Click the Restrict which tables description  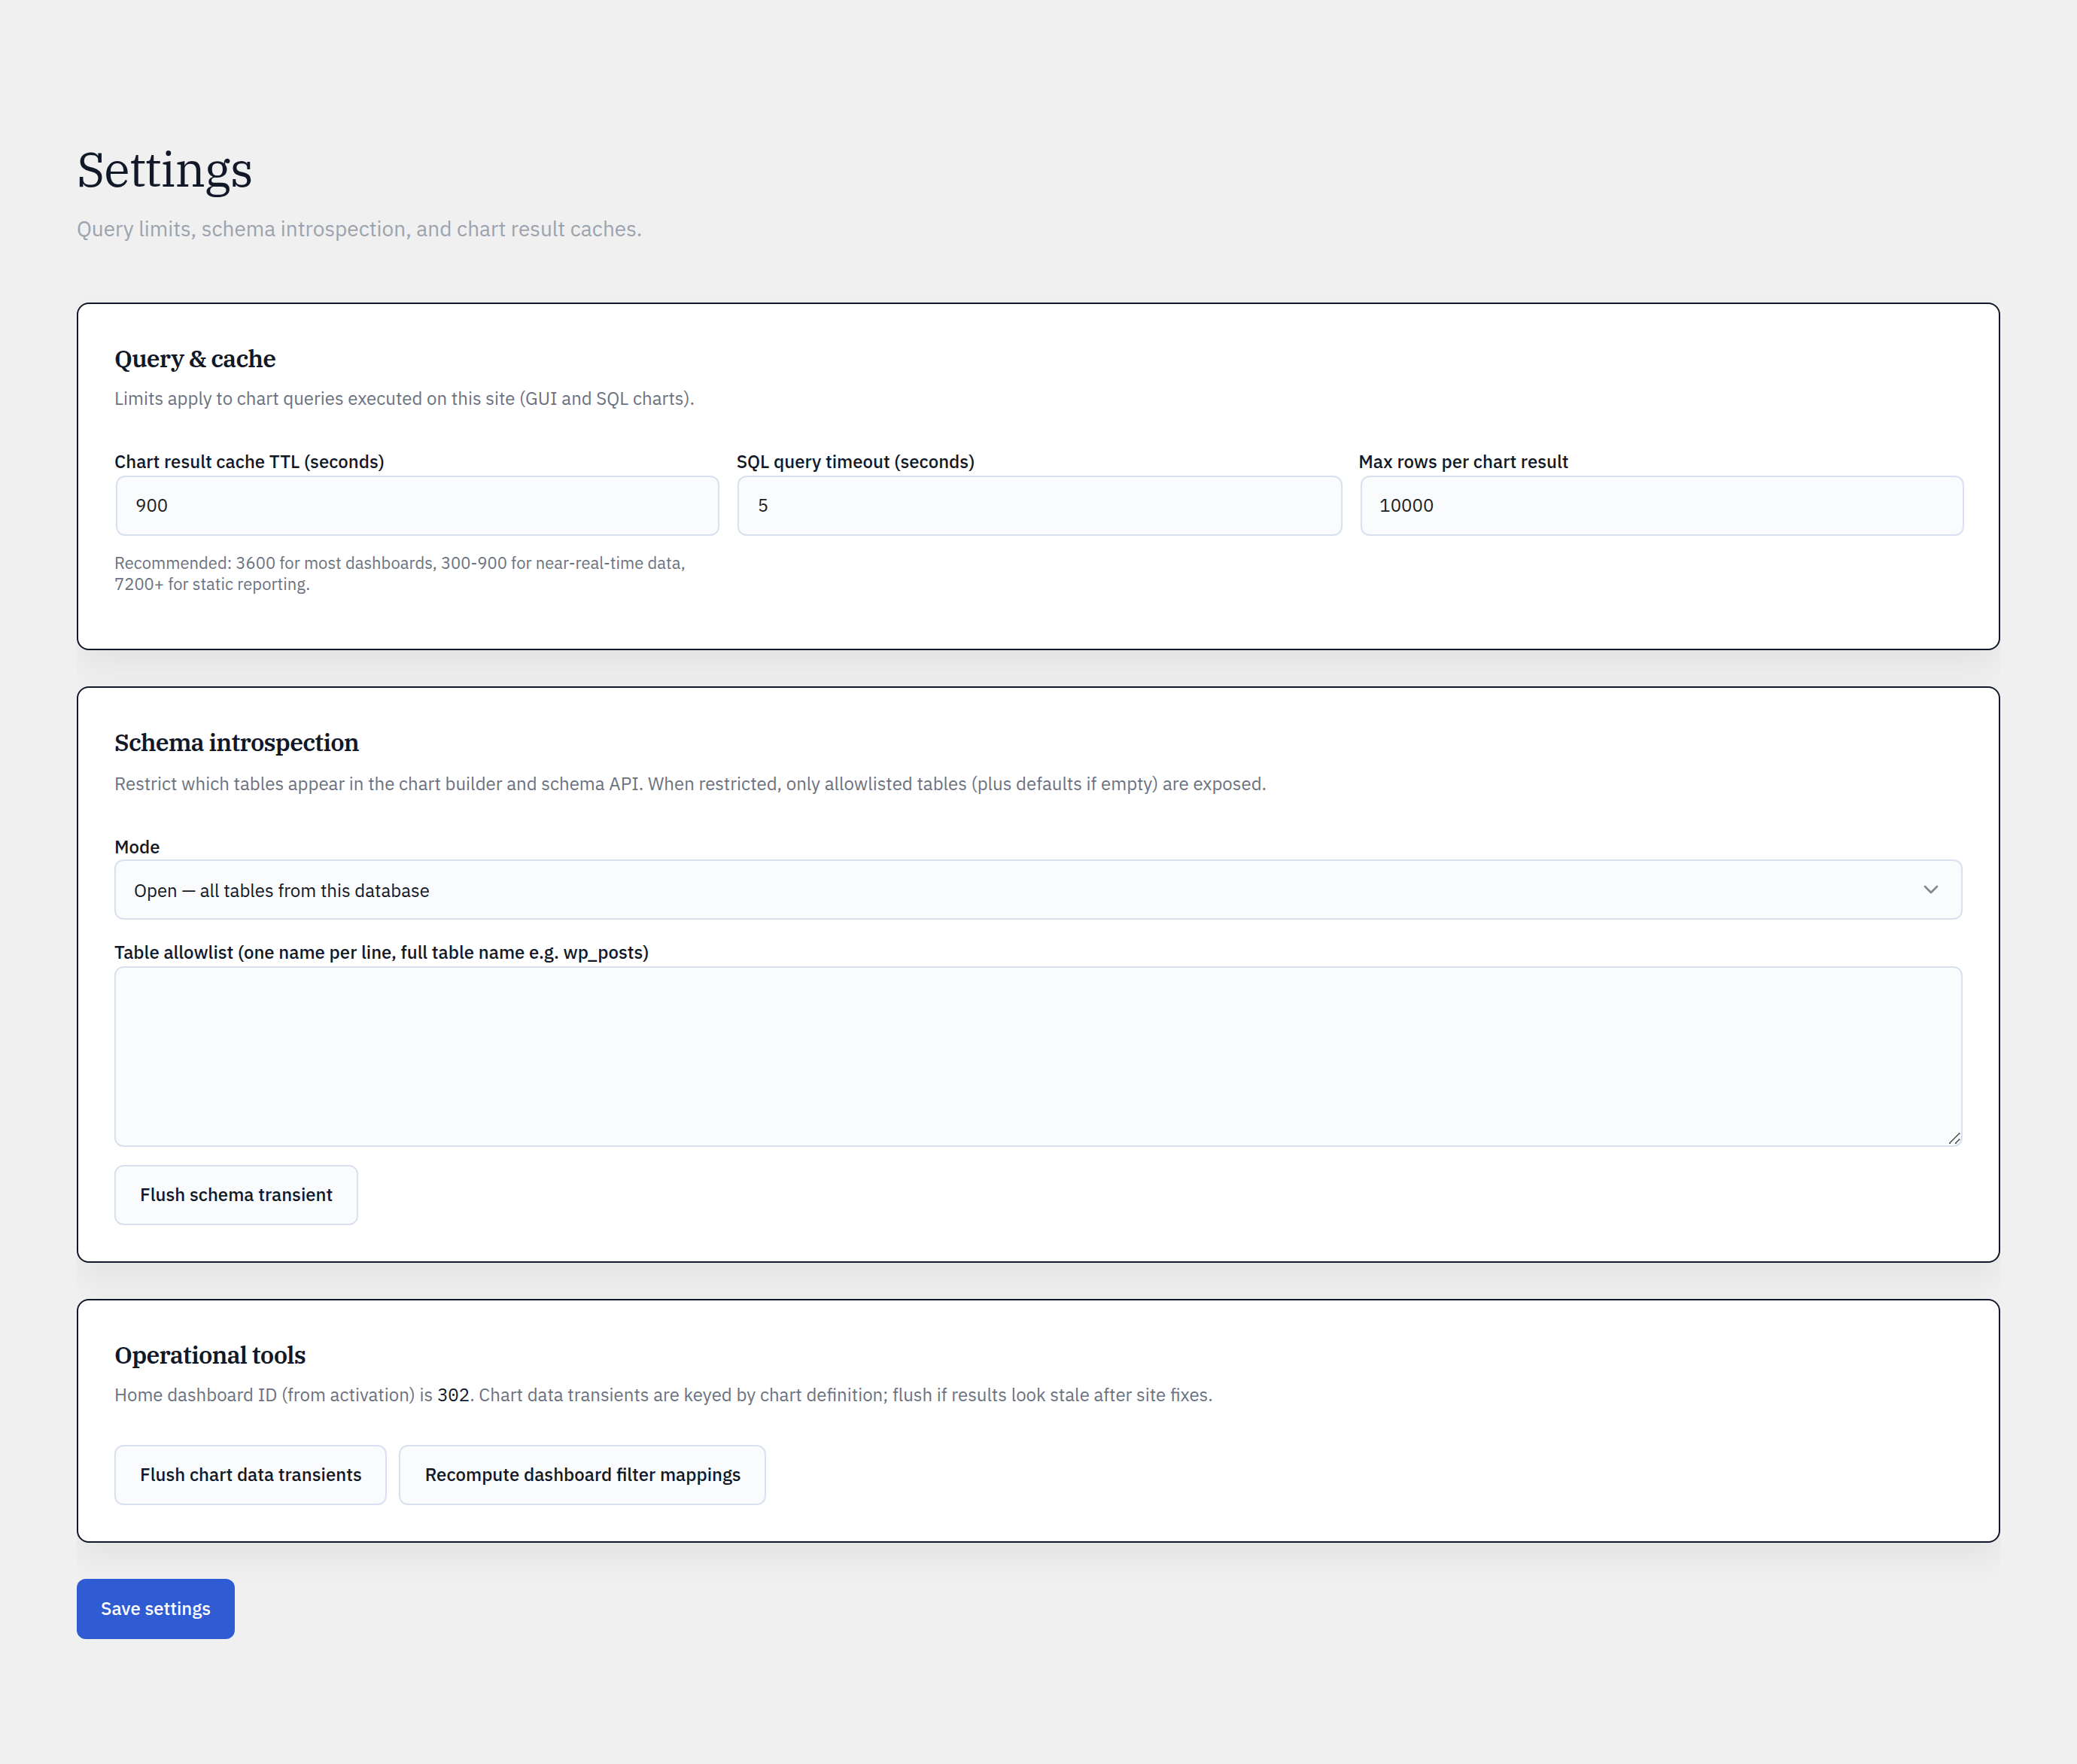[x=690, y=784]
